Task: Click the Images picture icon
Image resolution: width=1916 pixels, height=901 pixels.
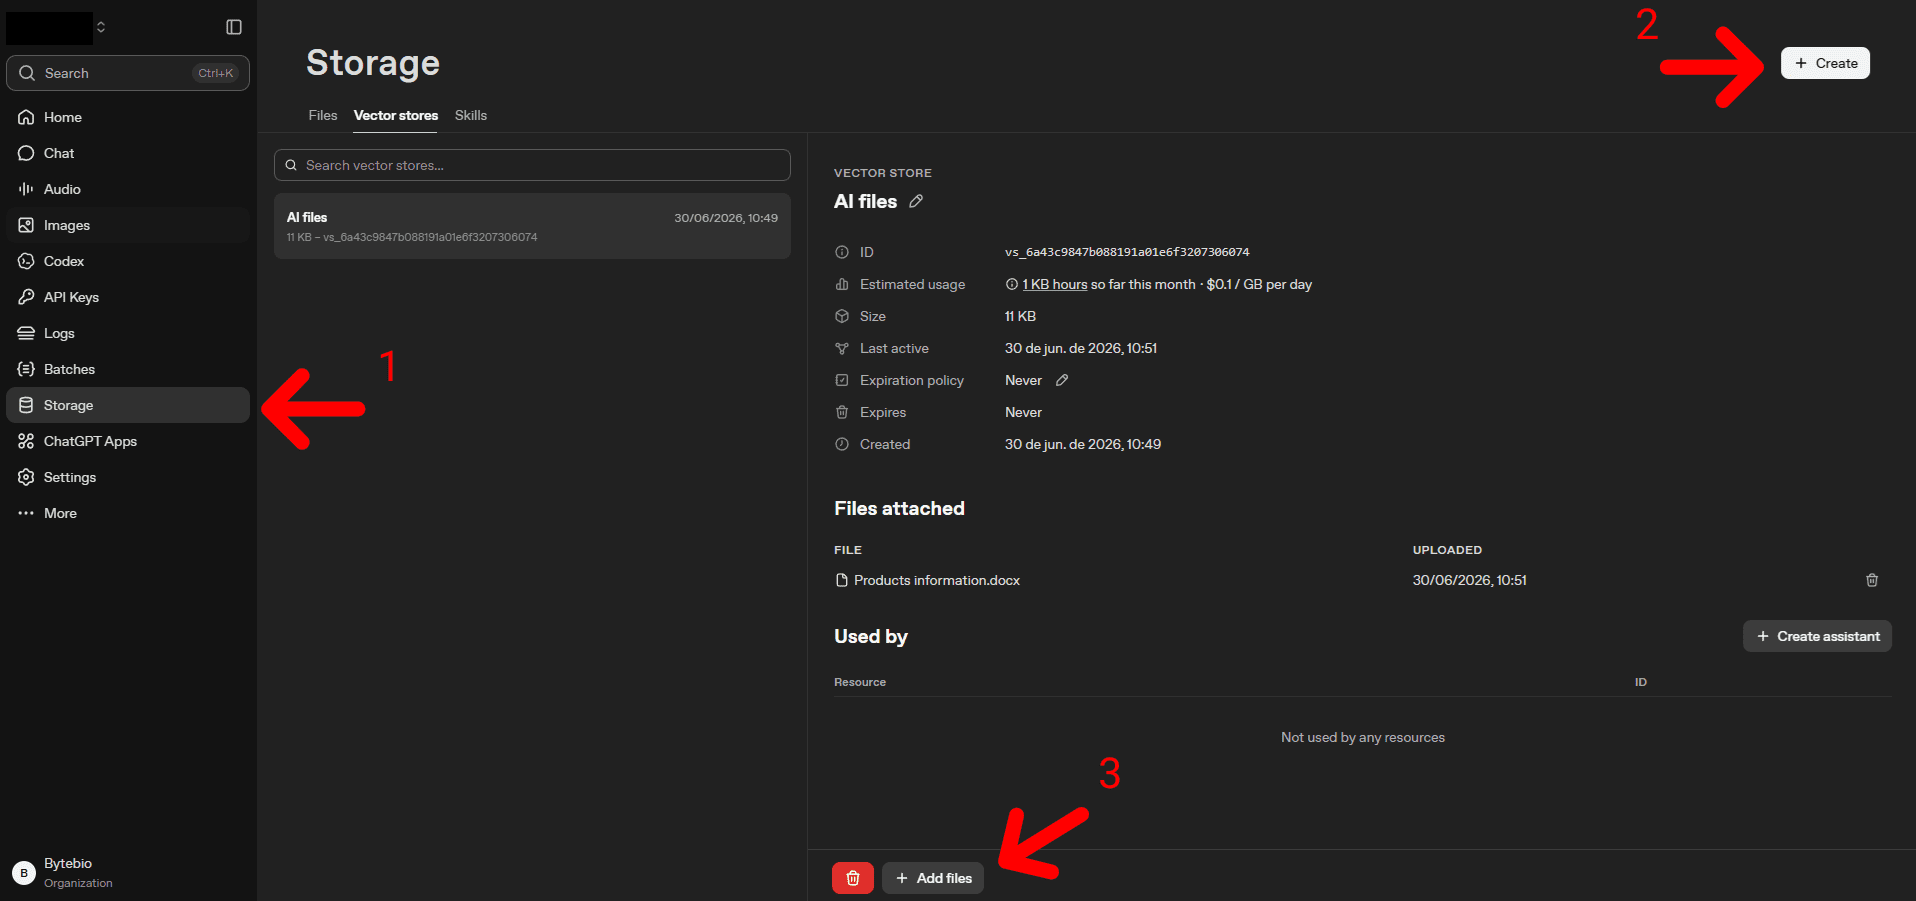Action: click(x=26, y=225)
